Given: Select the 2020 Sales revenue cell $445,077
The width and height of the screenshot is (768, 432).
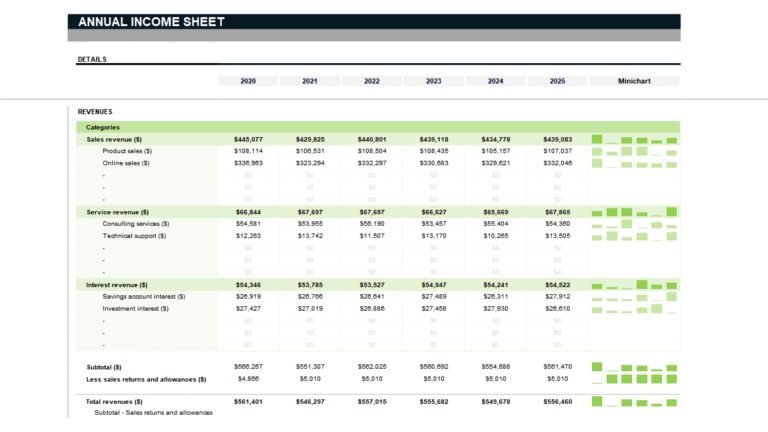Looking at the screenshot, I should click(248, 139).
